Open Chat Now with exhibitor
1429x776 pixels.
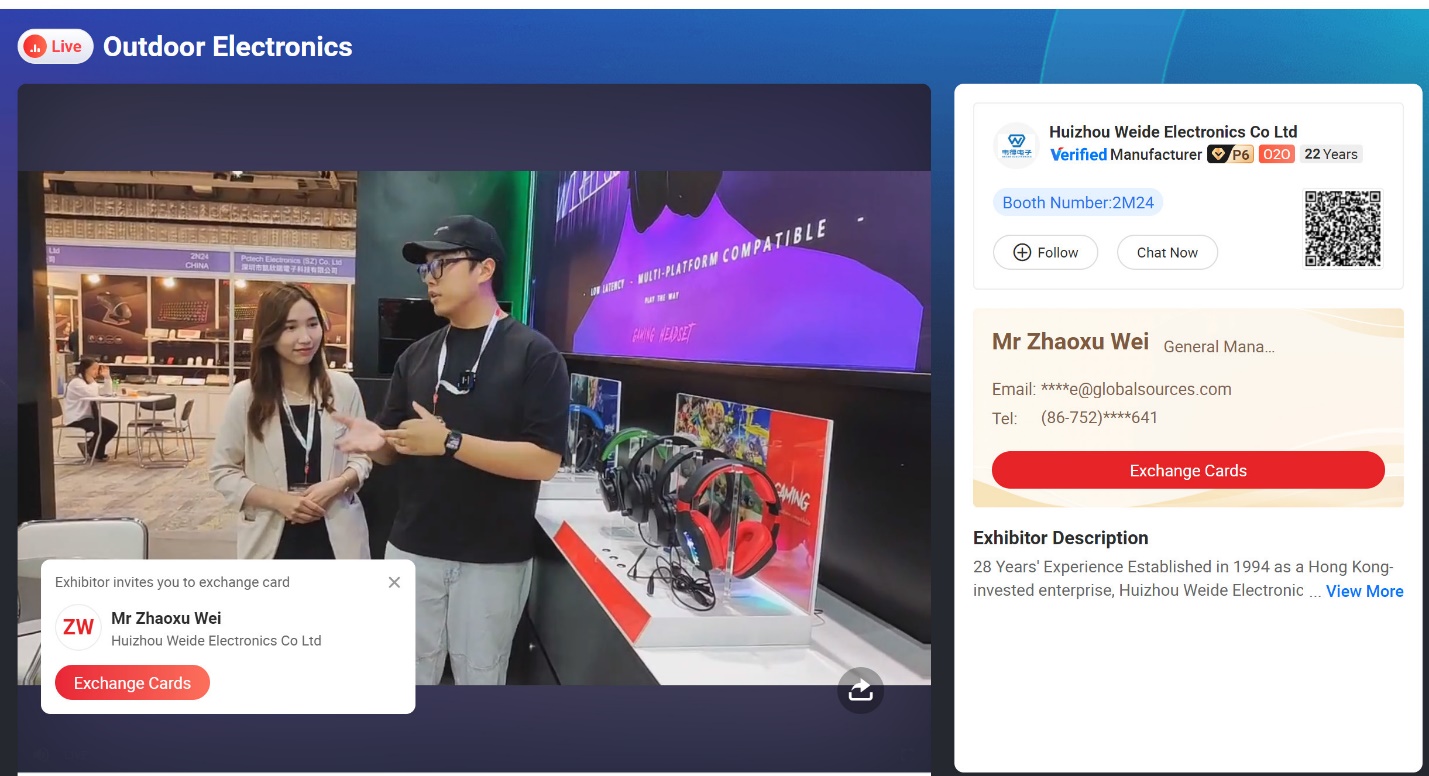[1167, 253]
